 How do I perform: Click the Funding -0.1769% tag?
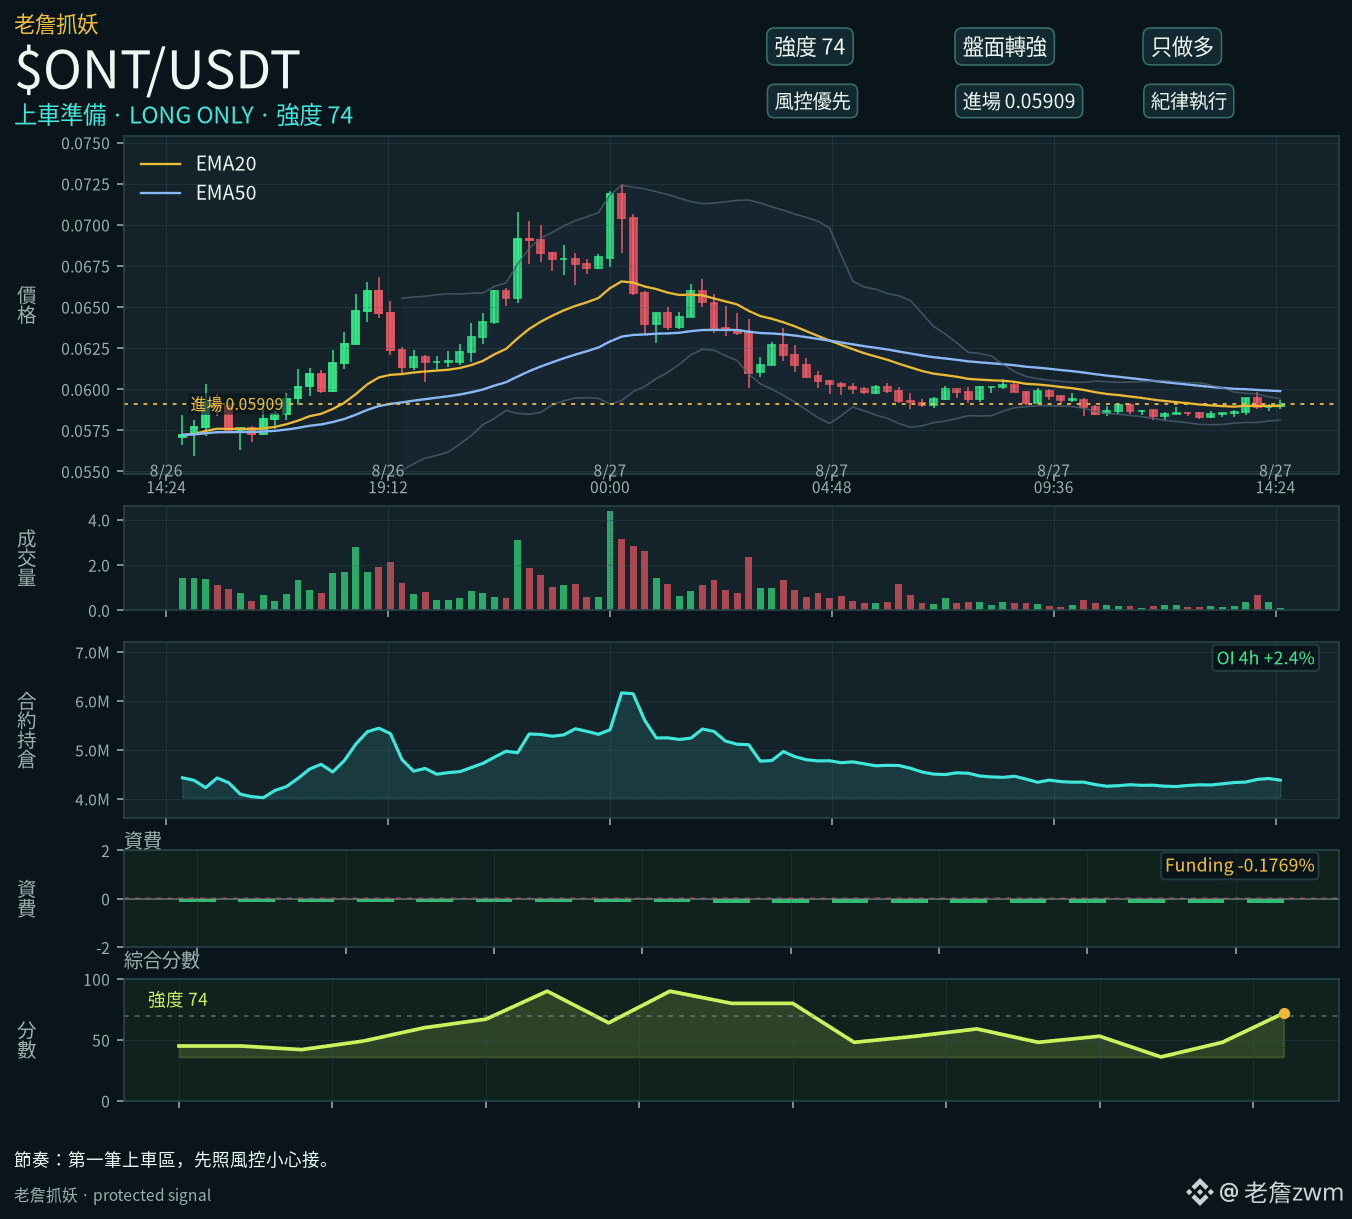tap(1239, 866)
